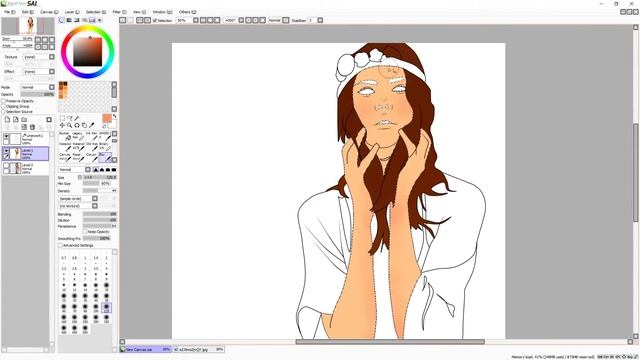The width and height of the screenshot is (640, 360).
Task: Toggle Preserve Opacity checkbox
Action: 3,101
